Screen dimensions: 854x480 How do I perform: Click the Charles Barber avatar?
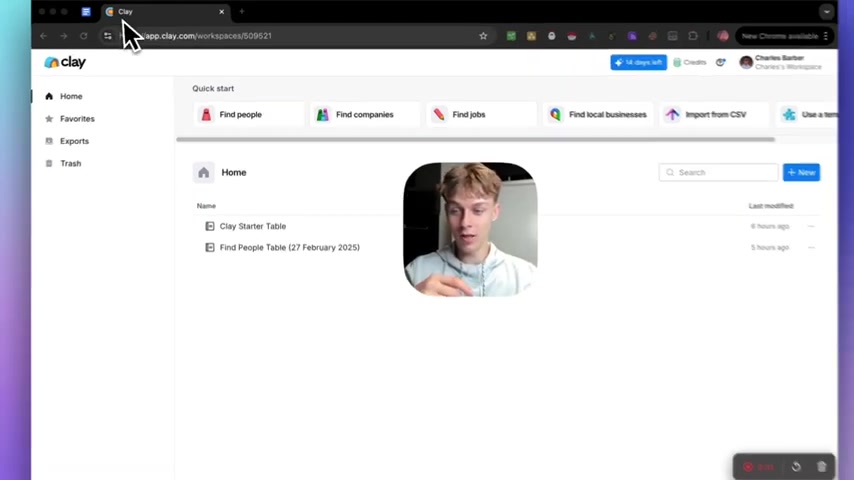tap(746, 63)
